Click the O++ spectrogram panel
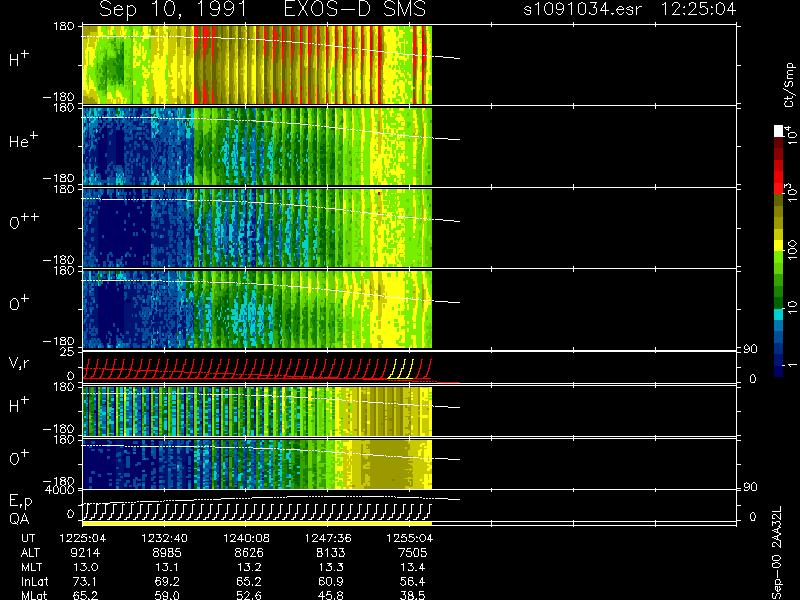The image size is (800, 600). click(x=257, y=228)
